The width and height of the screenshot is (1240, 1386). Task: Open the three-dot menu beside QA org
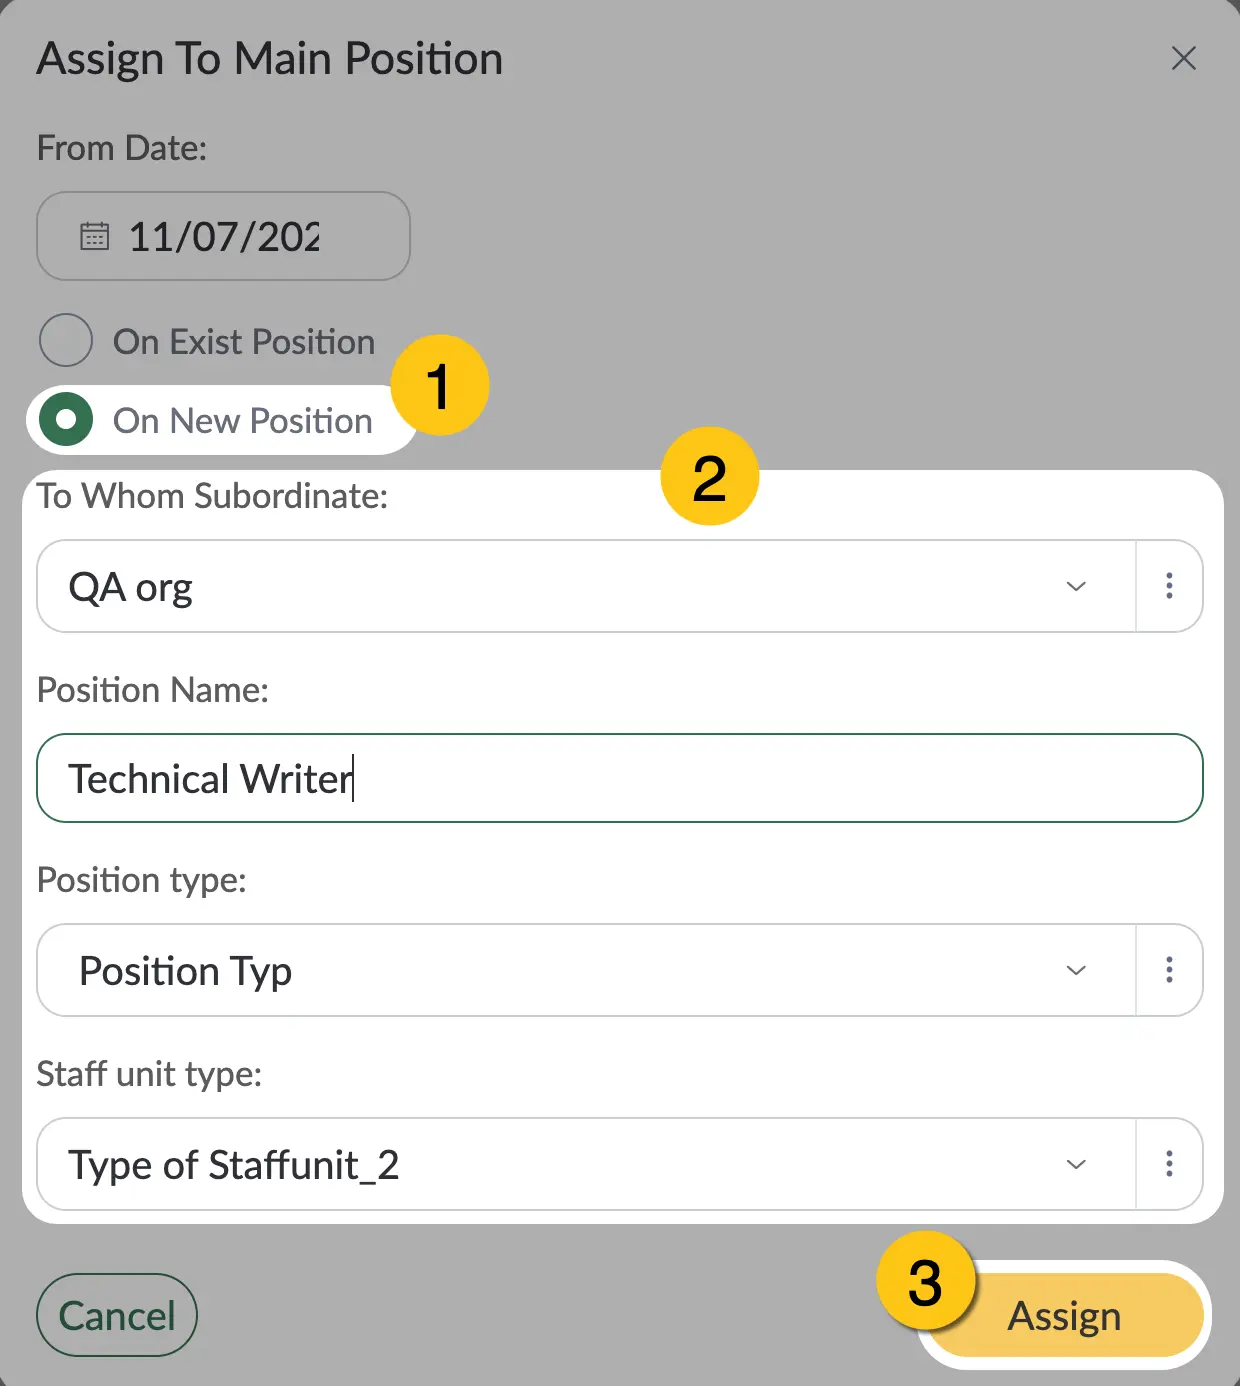(1169, 586)
